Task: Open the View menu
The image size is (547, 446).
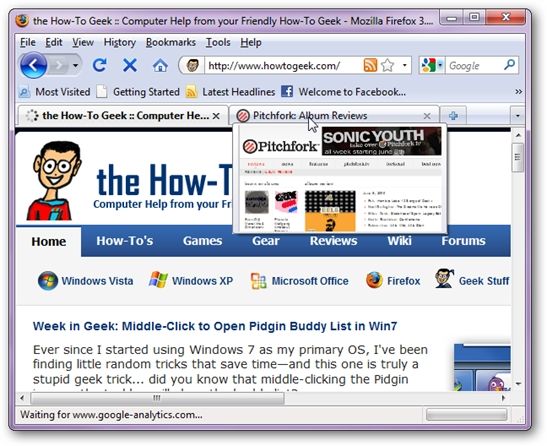Action: point(83,42)
